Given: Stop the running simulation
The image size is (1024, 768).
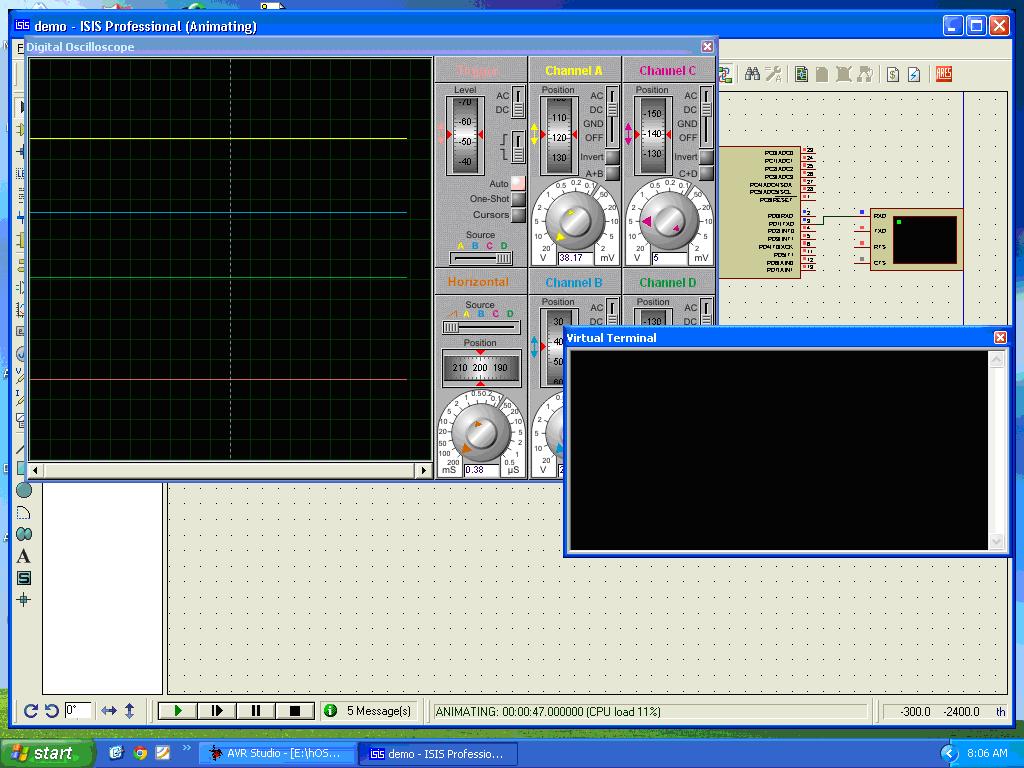Looking at the screenshot, I should (x=294, y=711).
